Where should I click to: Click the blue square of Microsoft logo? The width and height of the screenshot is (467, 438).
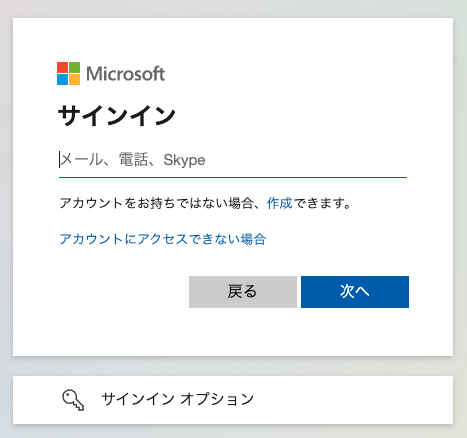pos(62,79)
